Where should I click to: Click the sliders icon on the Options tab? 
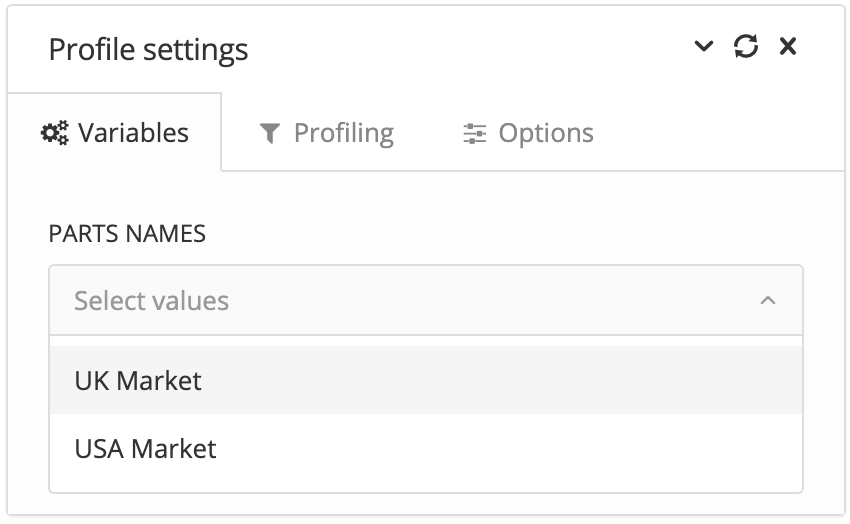(x=474, y=134)
